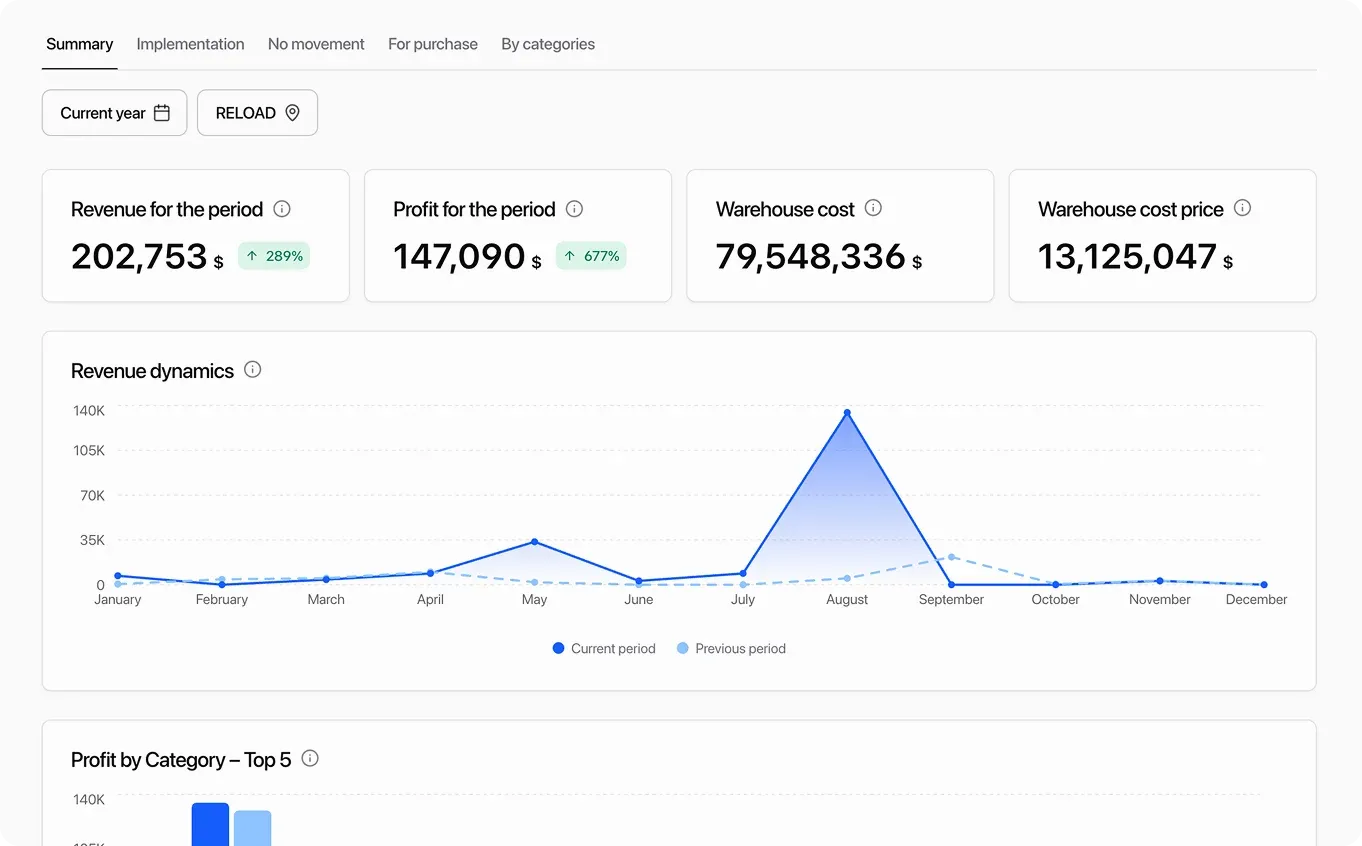Click the 677% profit growth badge
The width and height of the screenshot is (1362, 846).
coord(591,256)
